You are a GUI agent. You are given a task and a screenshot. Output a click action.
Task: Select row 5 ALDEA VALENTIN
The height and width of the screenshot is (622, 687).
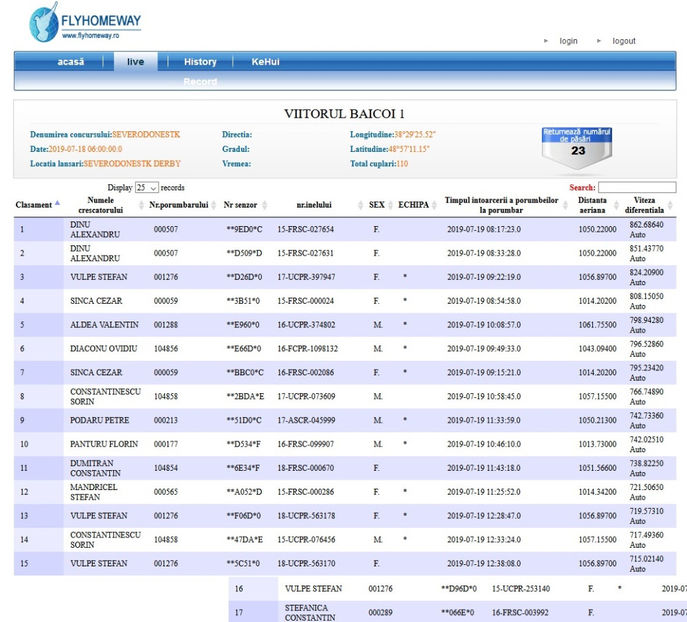point(104,325)
